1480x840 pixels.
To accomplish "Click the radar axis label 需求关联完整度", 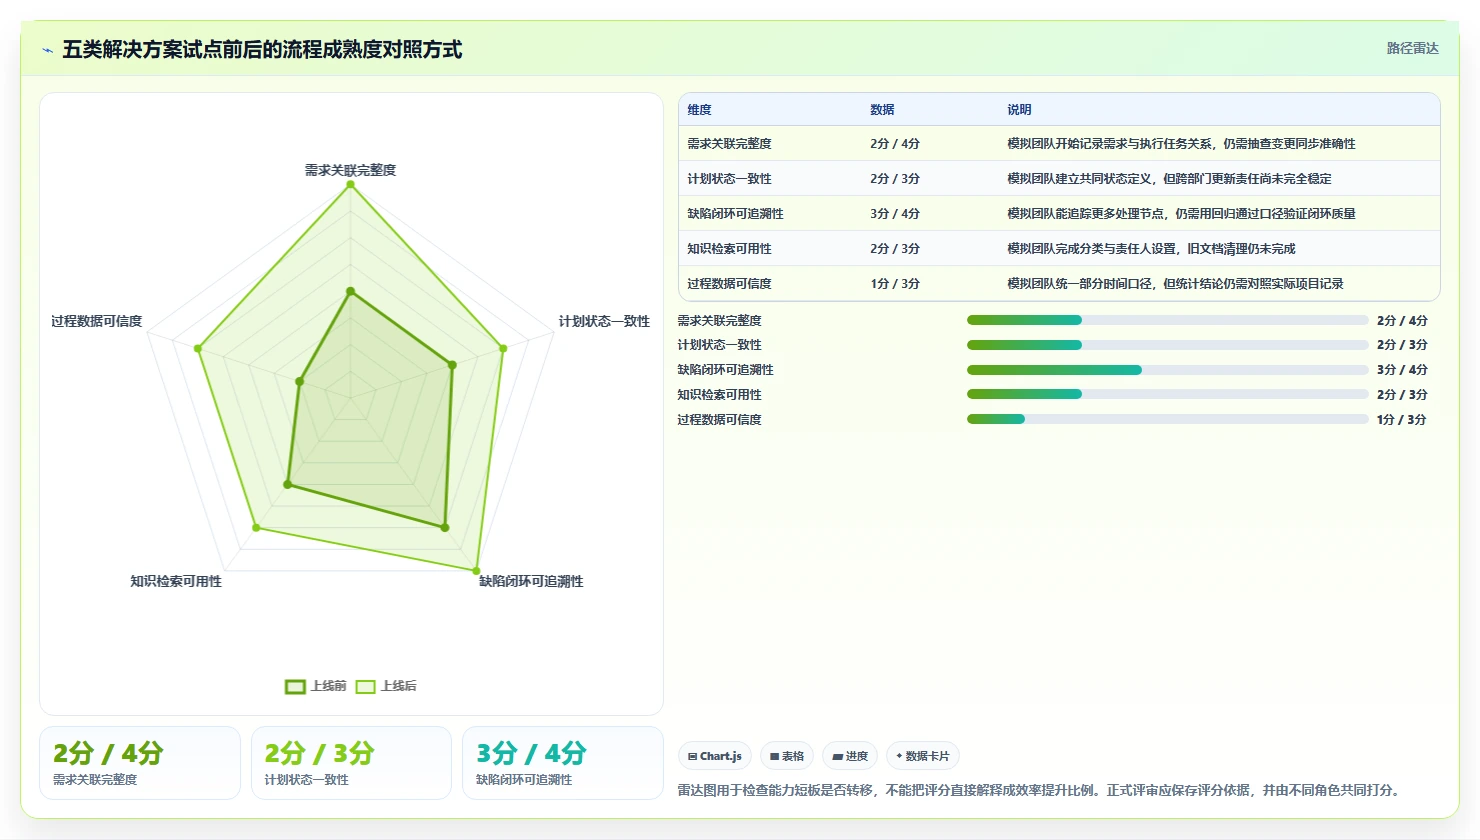I will pyautogui.click(x=350, y=170).
